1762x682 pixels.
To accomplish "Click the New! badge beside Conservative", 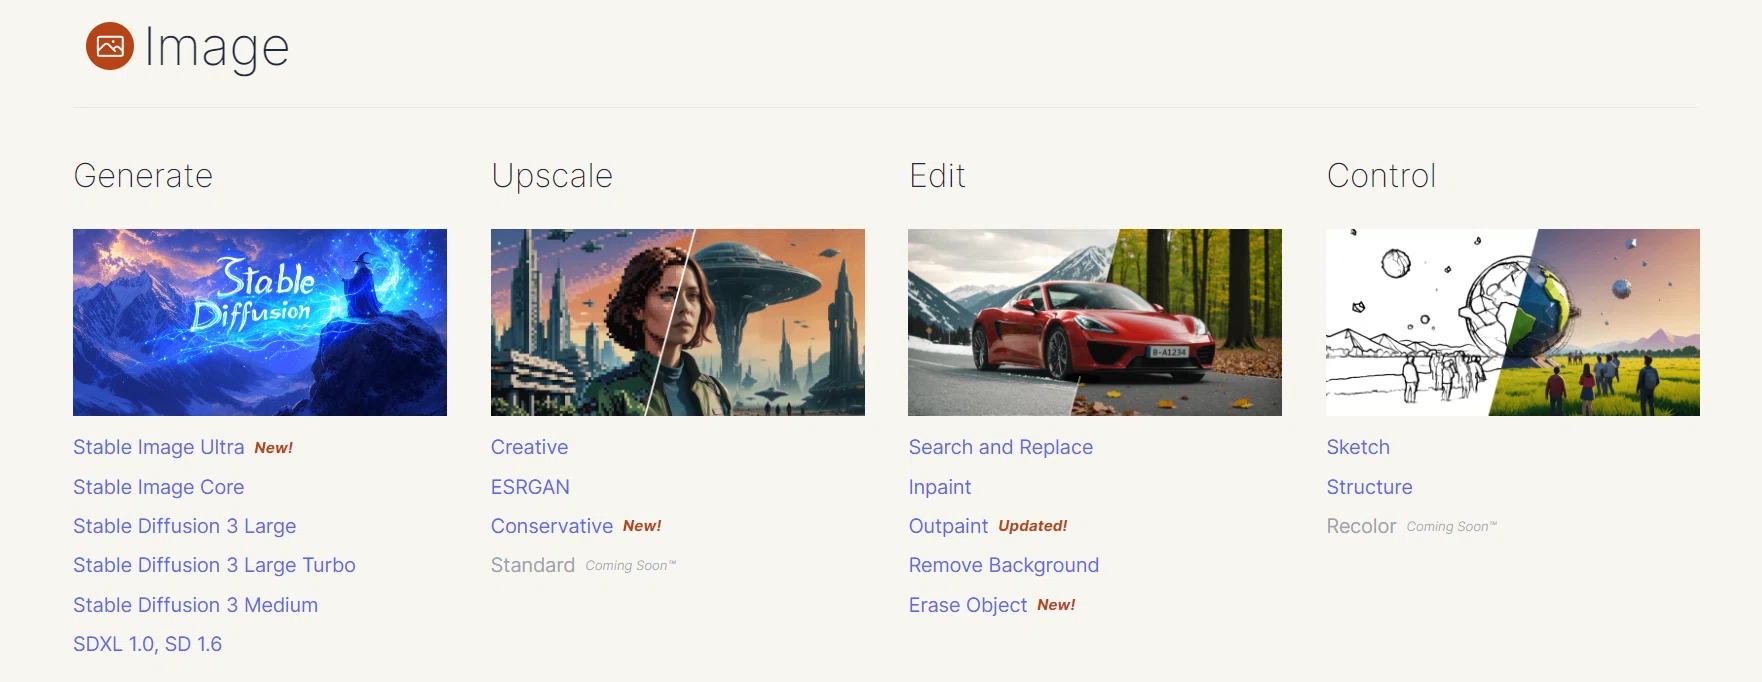I will tap(642, 526).
